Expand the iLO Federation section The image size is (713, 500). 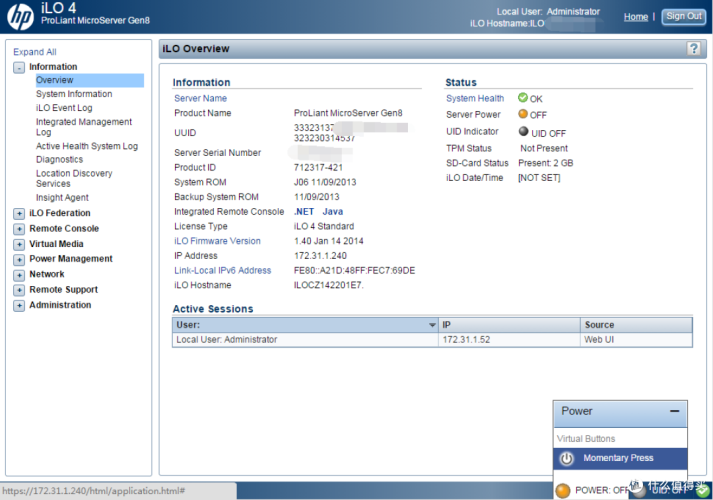[x=19, y=214]
